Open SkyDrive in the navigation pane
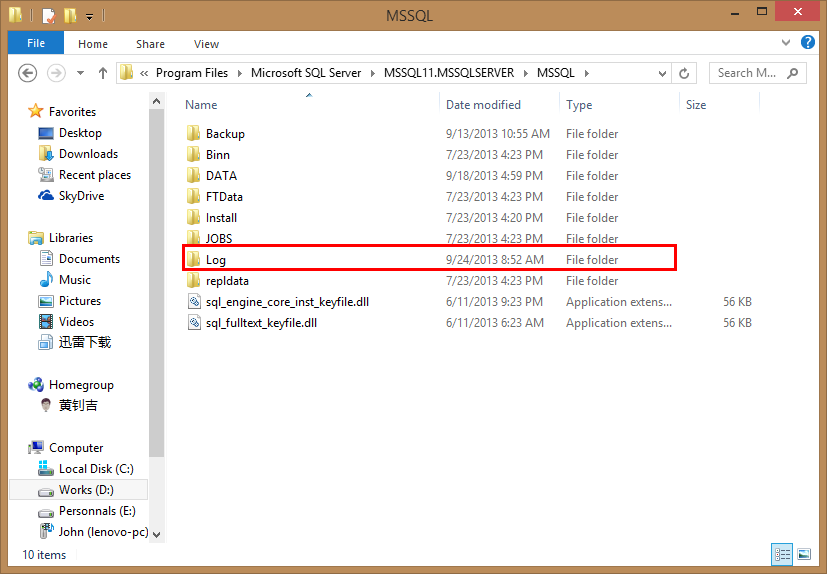 click(81, 196)
